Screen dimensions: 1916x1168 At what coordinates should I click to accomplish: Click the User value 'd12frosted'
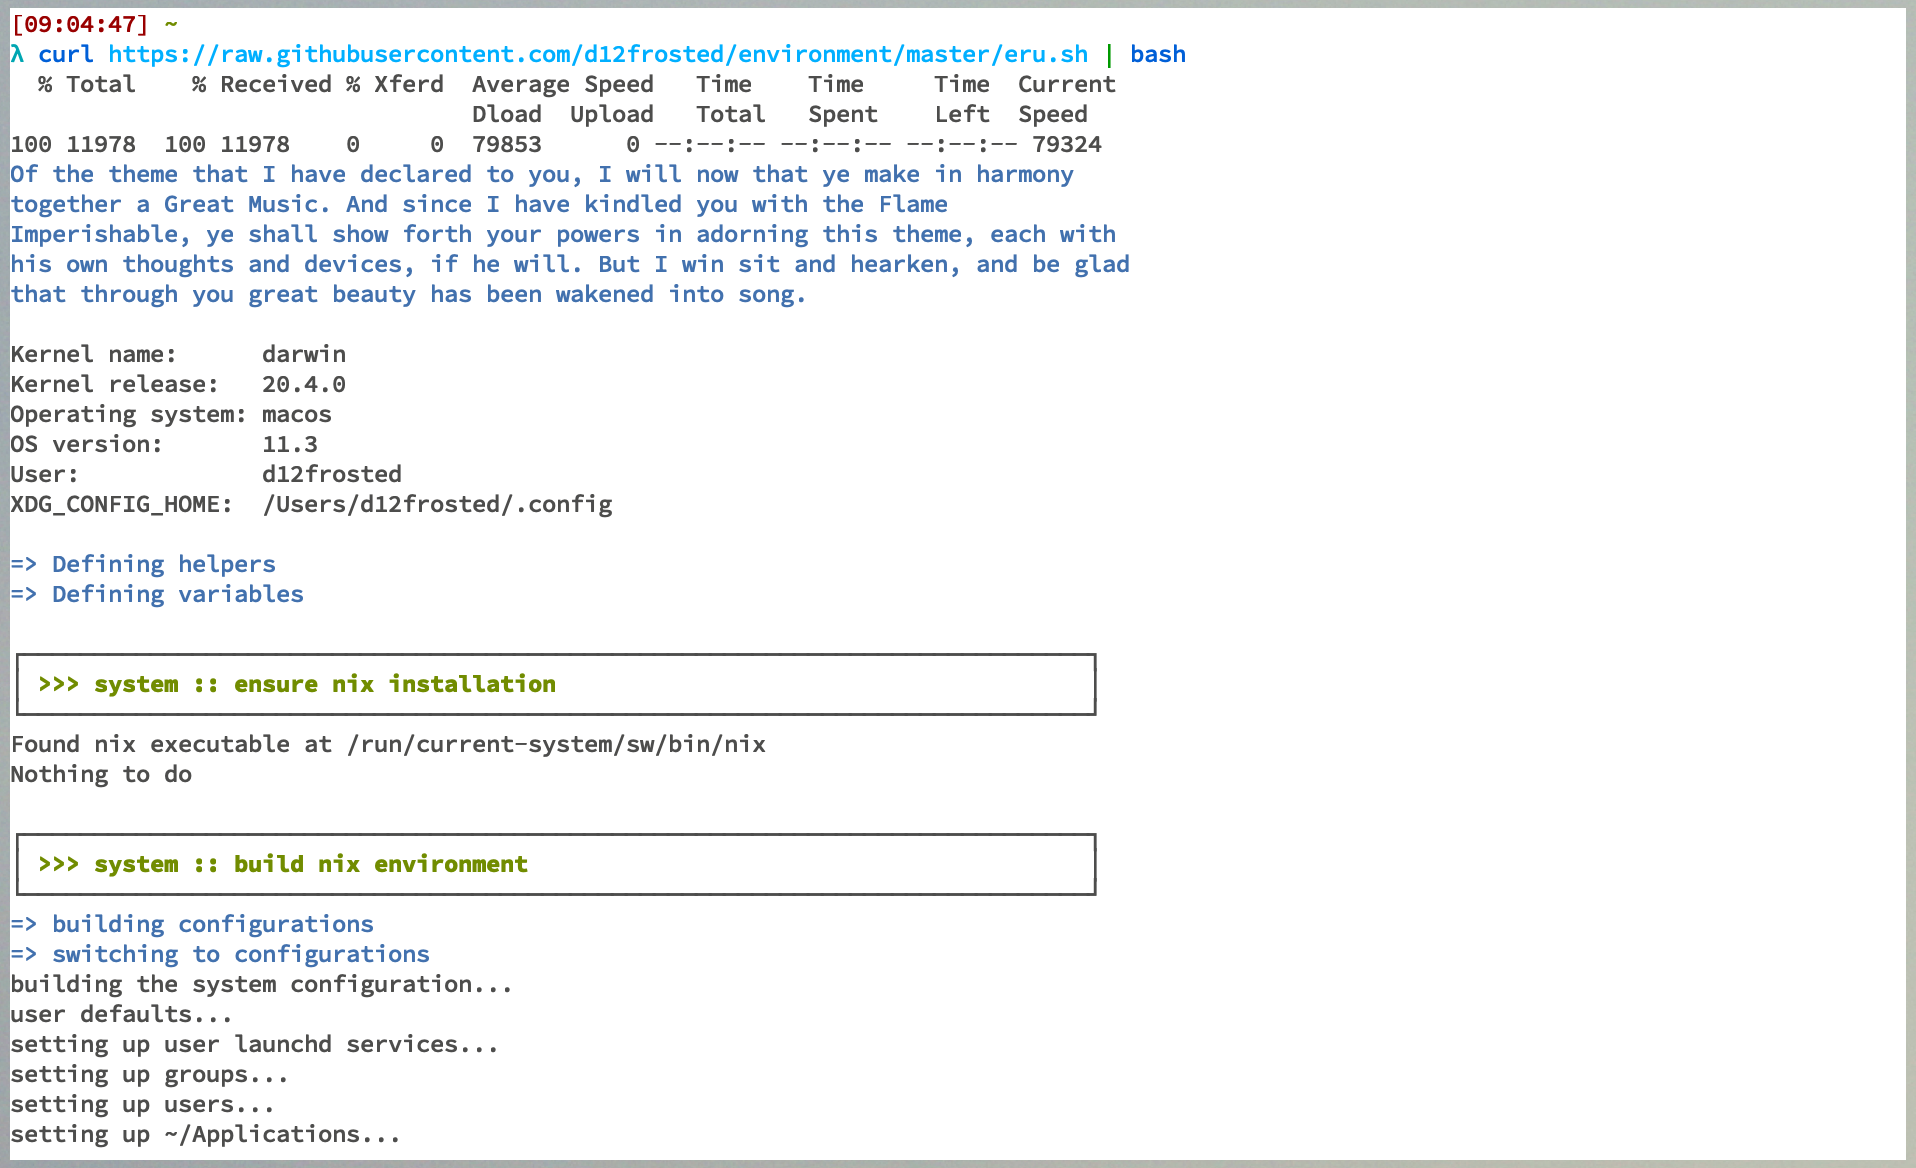click(332, 475)
